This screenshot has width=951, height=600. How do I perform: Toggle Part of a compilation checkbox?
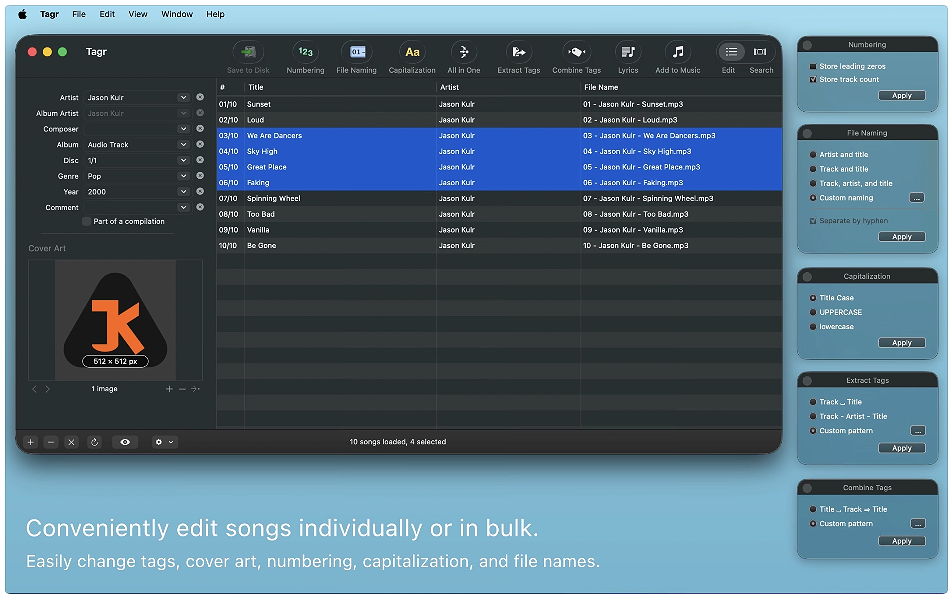coord(87,221)
